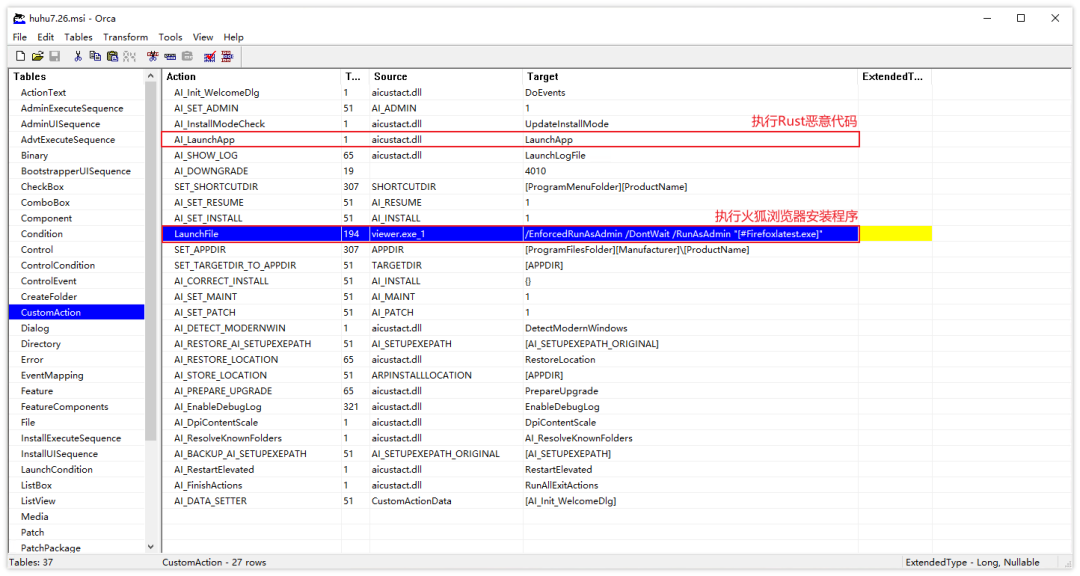Select the ControlEvent table
The height and width of the screenshot is (576, 1080).
(48, 281)
